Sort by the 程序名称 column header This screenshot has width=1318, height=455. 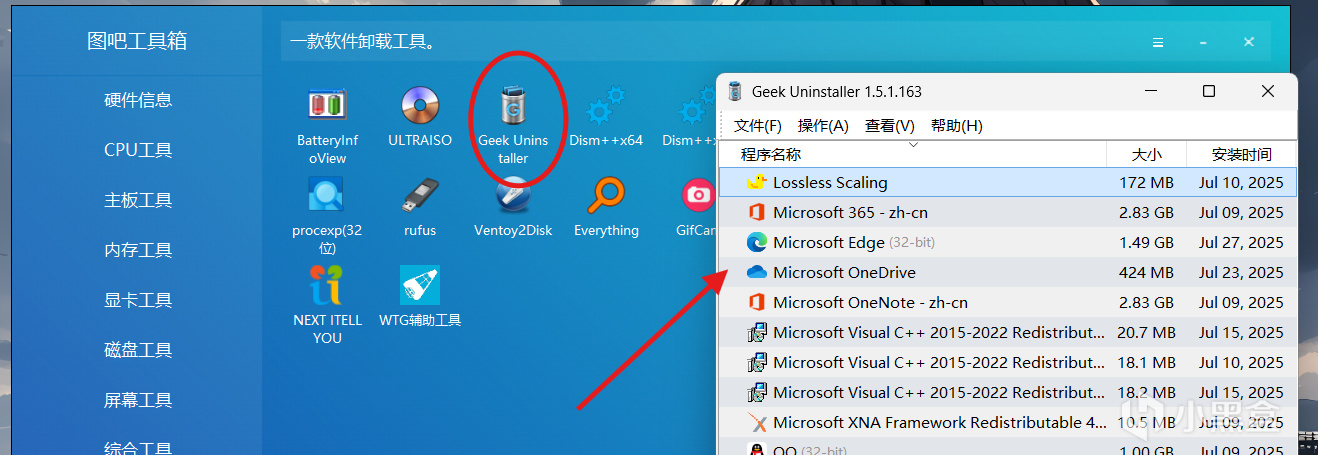[x=912, y=154]
